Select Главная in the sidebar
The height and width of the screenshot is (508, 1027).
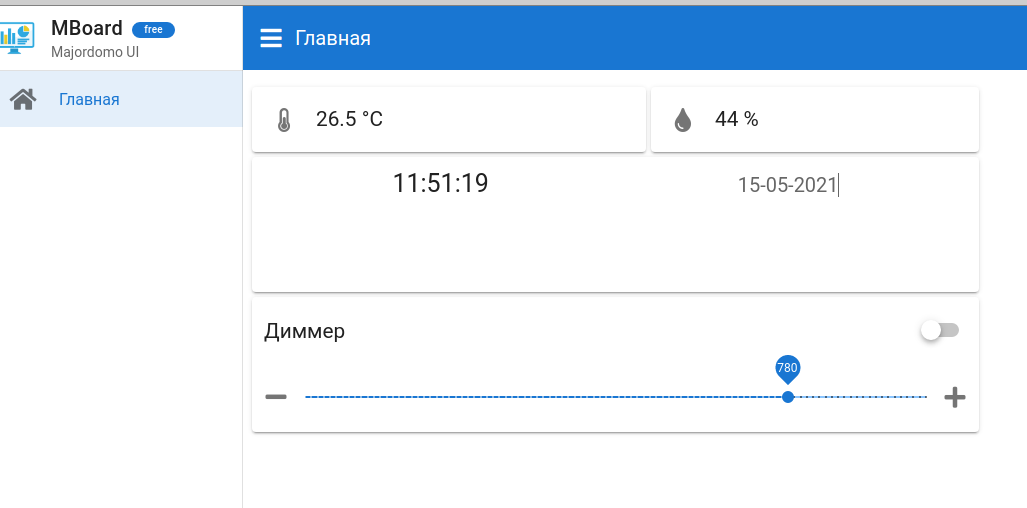(x=89, y=99)
